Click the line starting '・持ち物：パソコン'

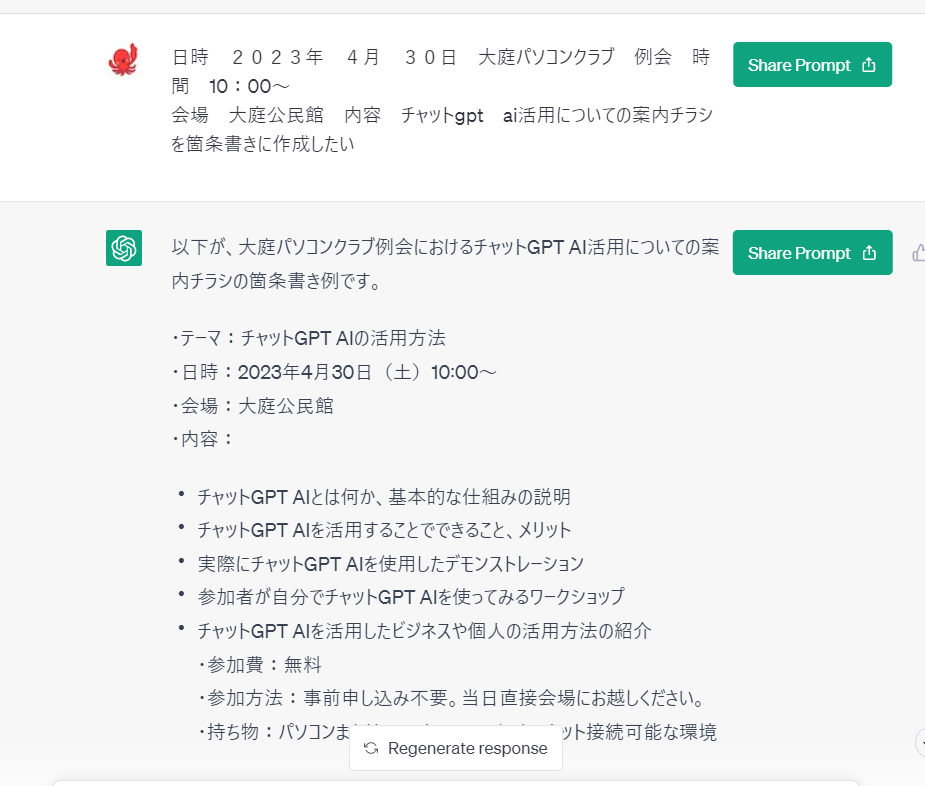tap(457, 732)
